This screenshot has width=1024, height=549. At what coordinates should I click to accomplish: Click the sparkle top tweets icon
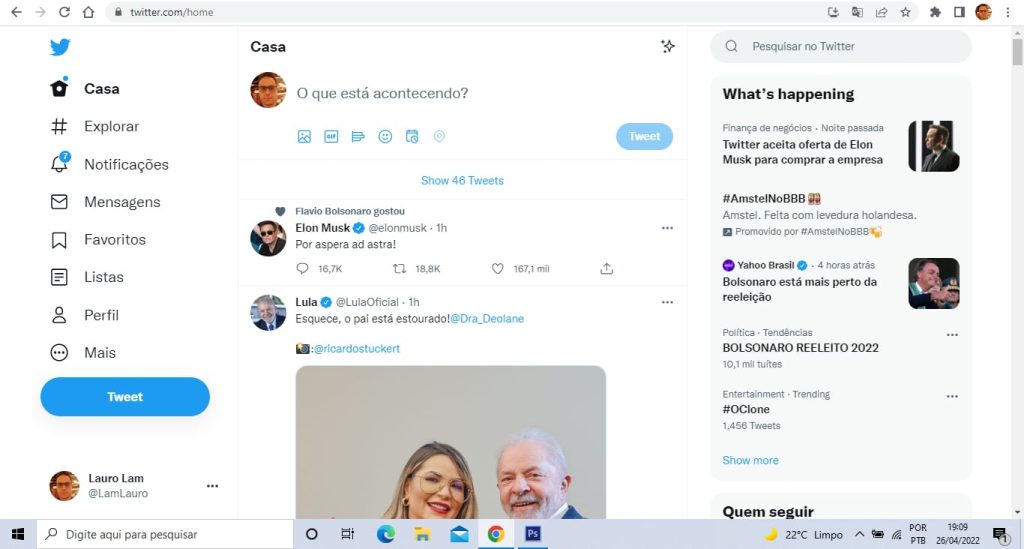[x=667, y=46]
